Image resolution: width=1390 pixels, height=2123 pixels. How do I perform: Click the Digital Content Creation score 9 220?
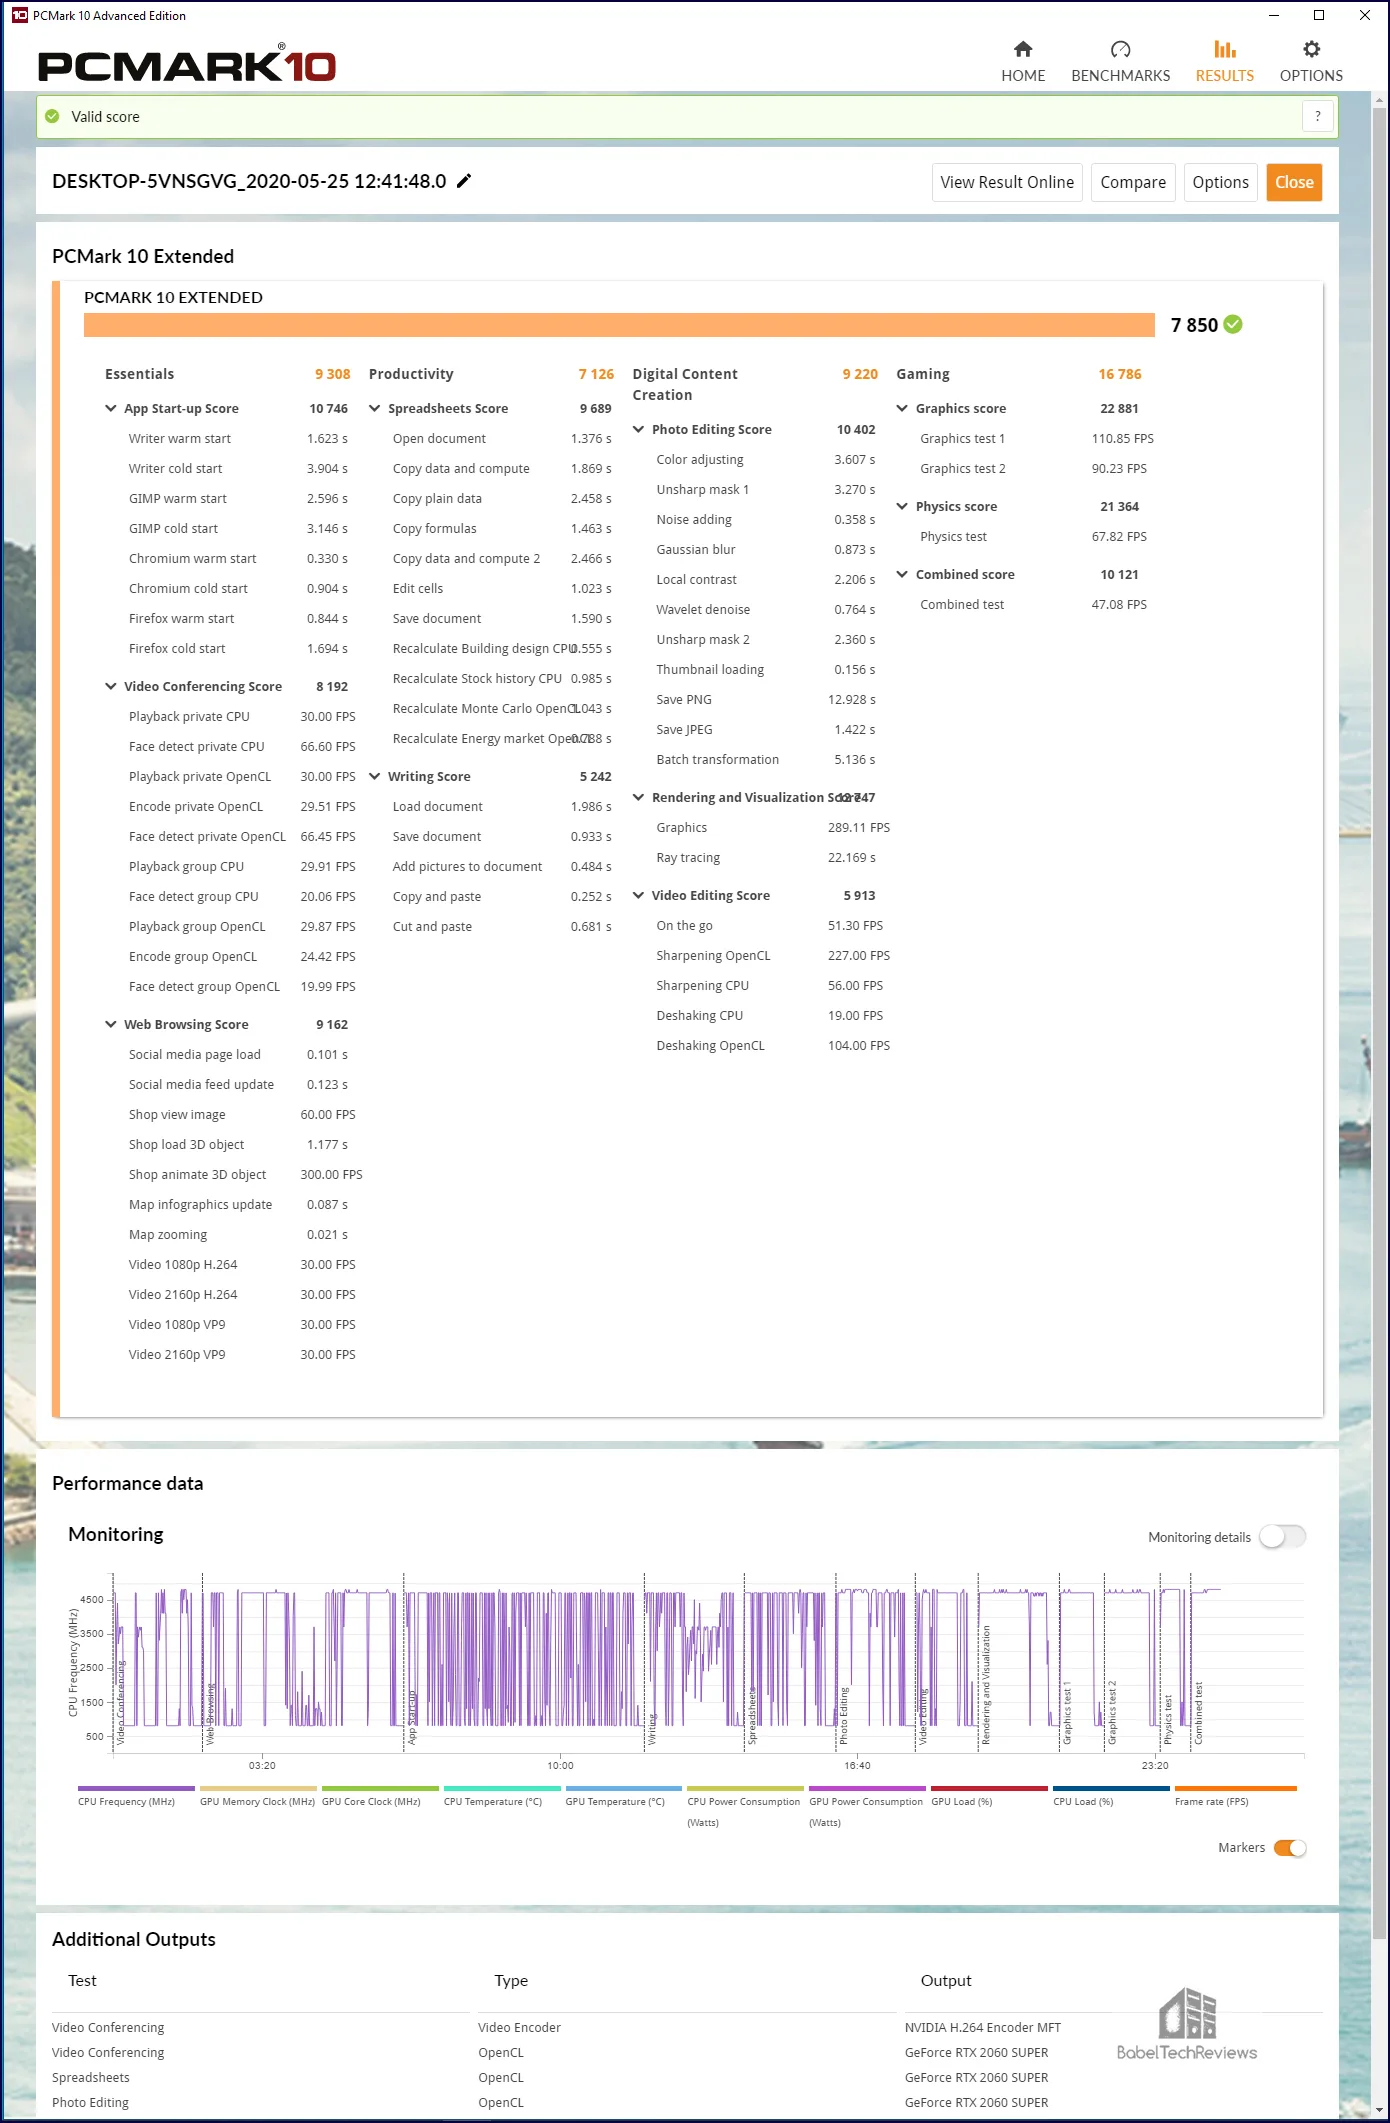pos(860,374)
